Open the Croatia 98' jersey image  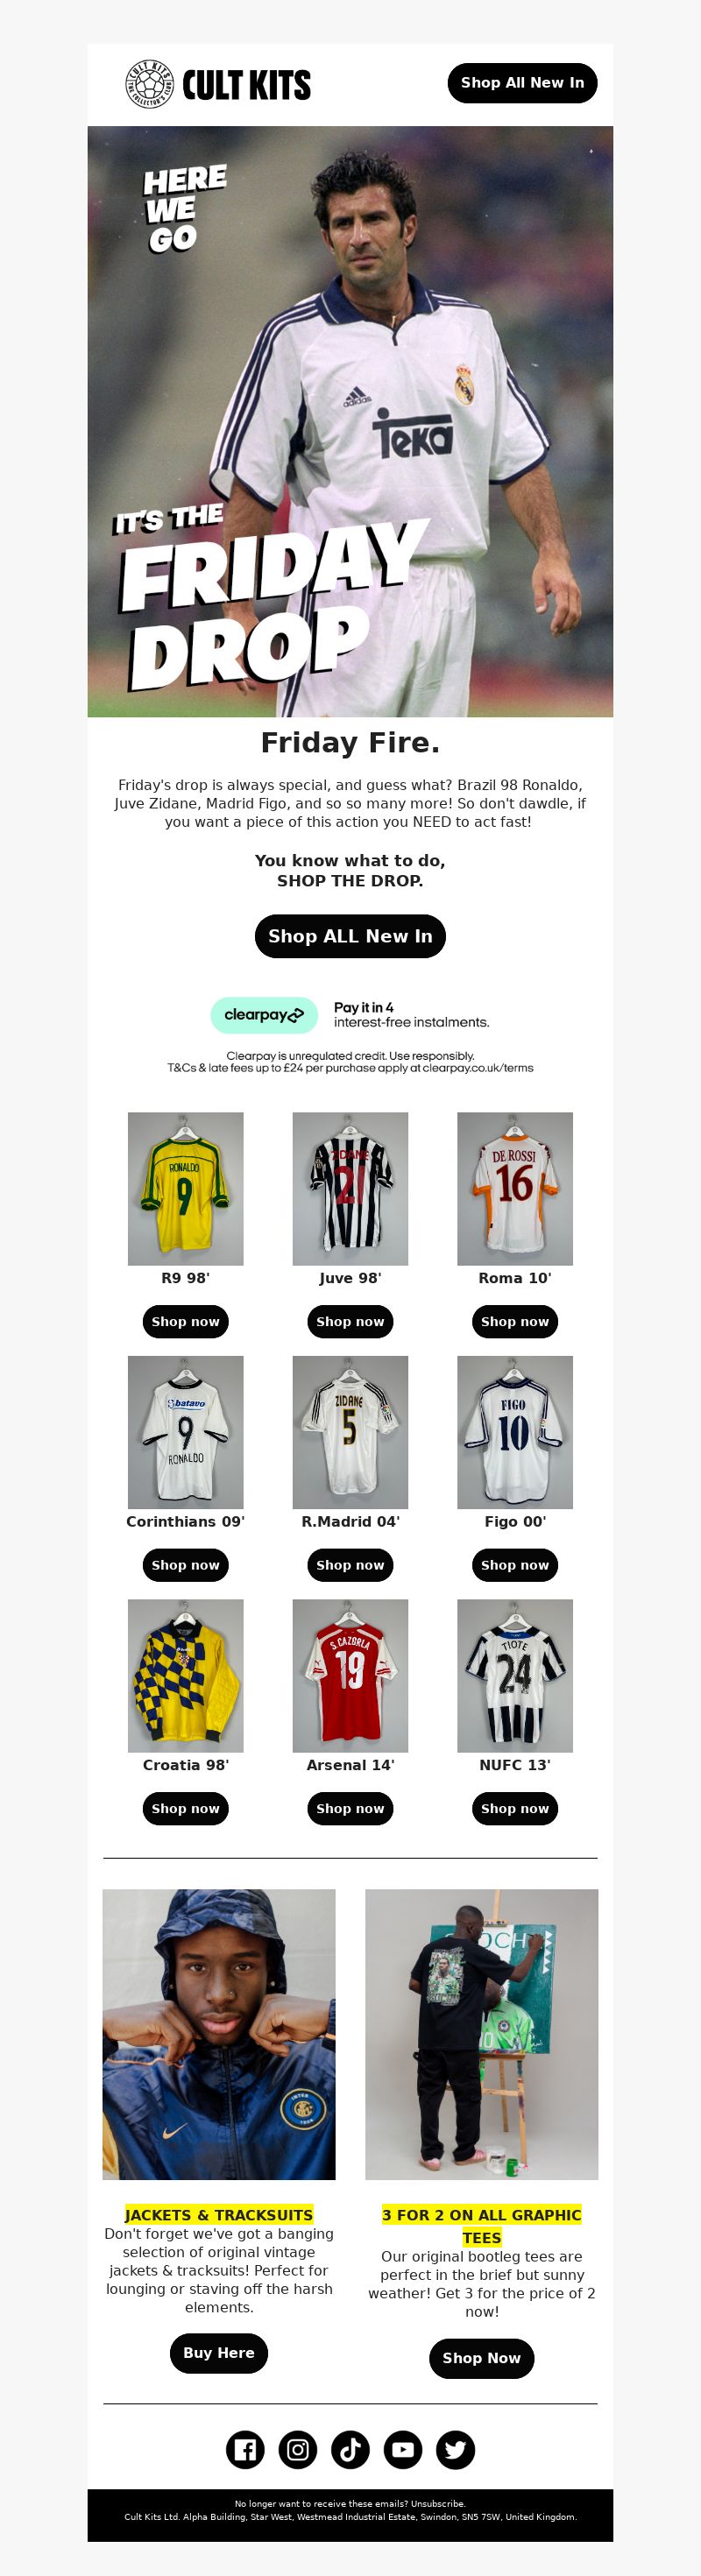(185, 1675)
